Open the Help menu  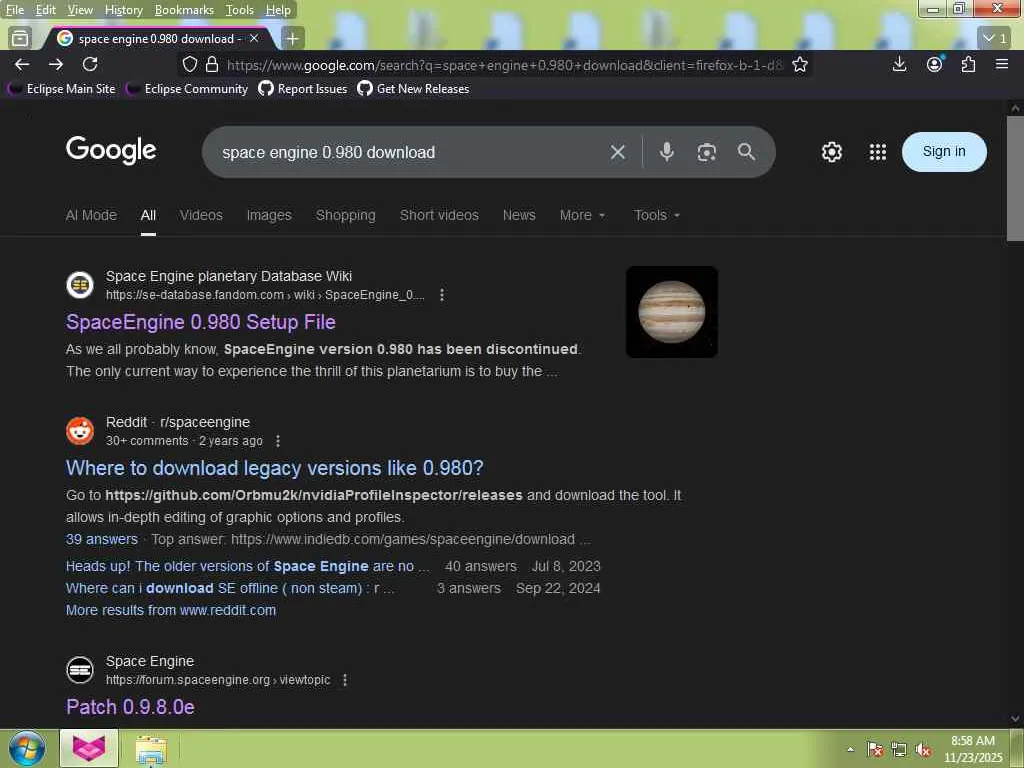278,10
